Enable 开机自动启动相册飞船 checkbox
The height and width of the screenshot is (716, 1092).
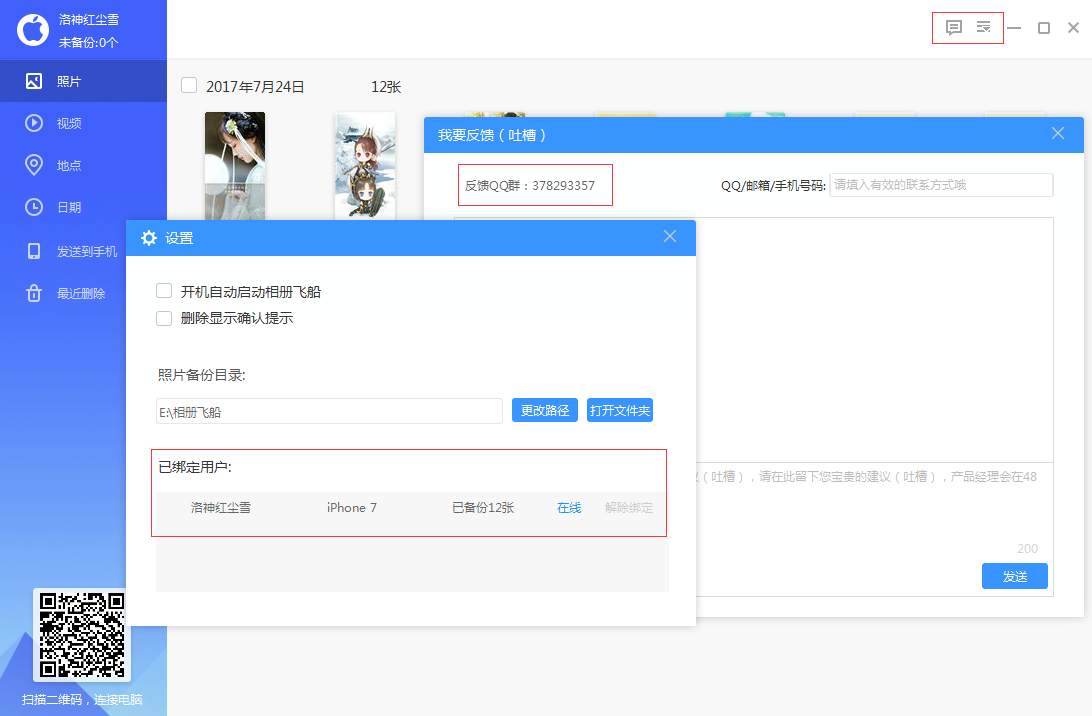[164, 291]
